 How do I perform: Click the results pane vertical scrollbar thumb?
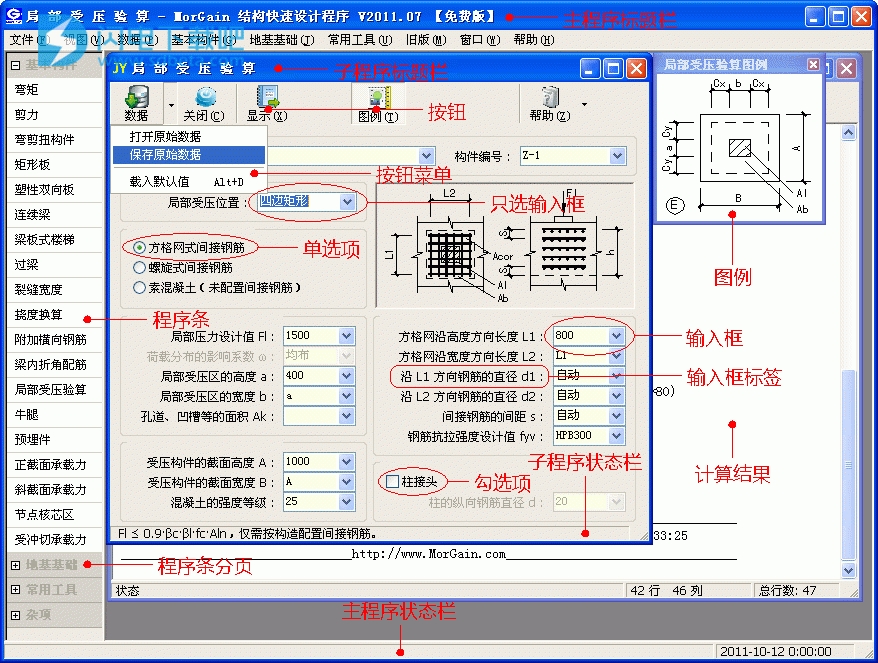(x=849, y=465)
